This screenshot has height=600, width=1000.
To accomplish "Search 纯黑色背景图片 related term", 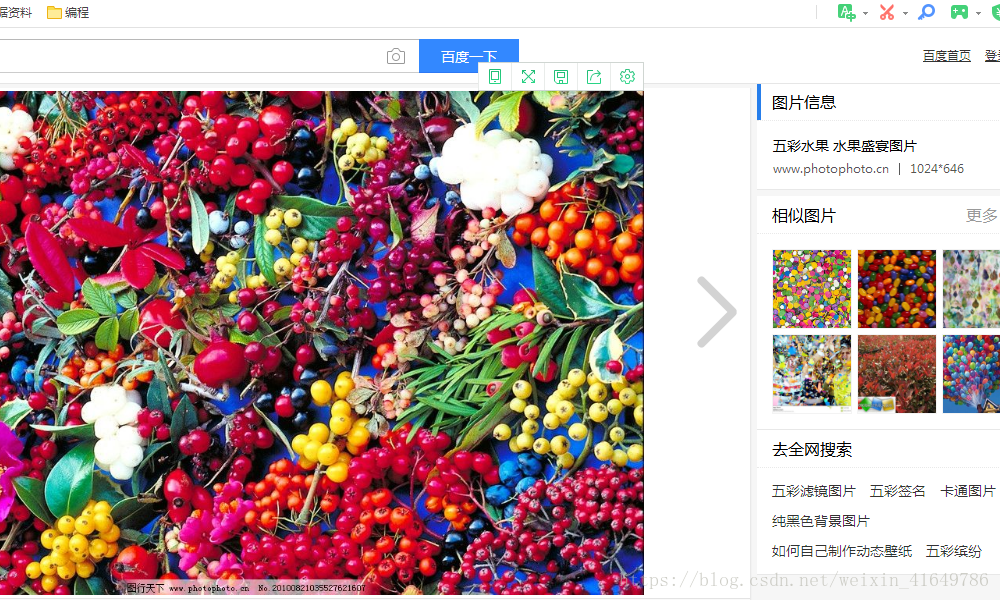I will point(821,521).
